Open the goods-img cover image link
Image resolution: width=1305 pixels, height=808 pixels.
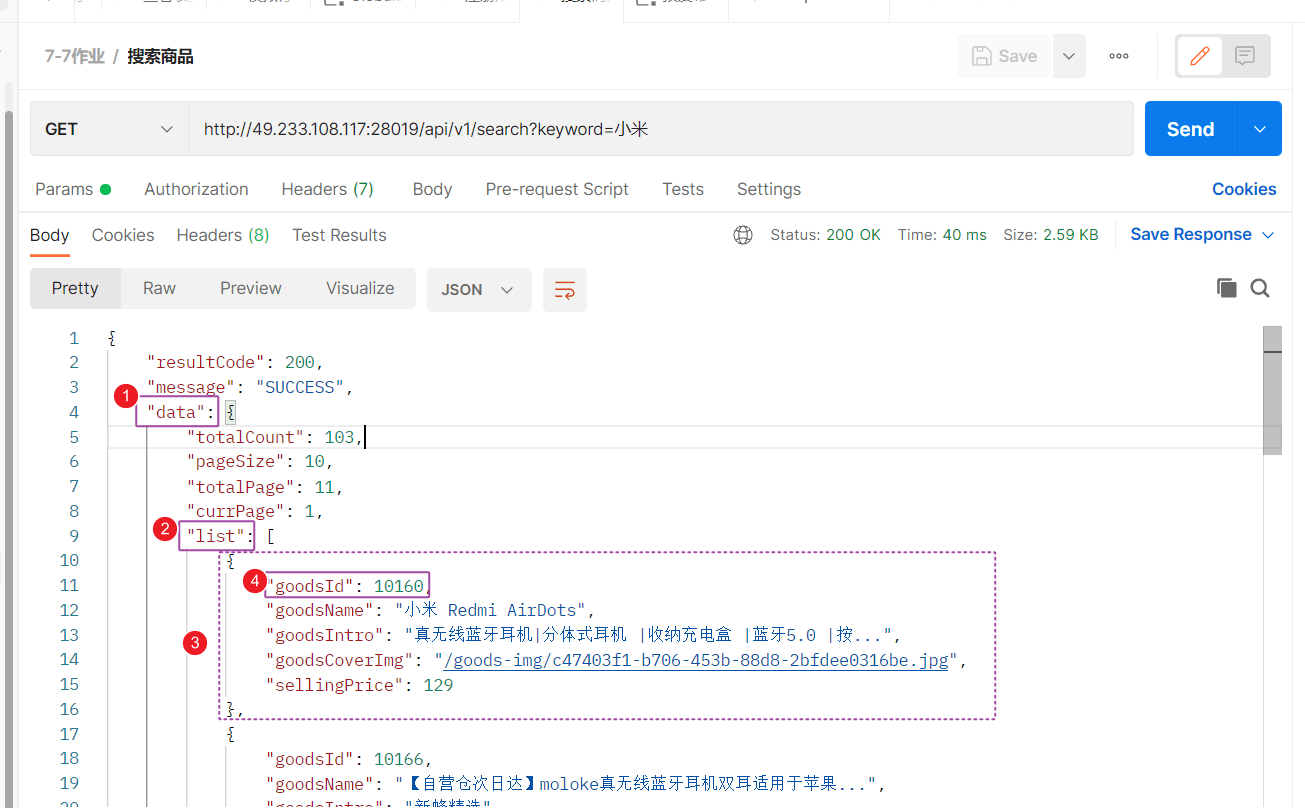(696, 660)
